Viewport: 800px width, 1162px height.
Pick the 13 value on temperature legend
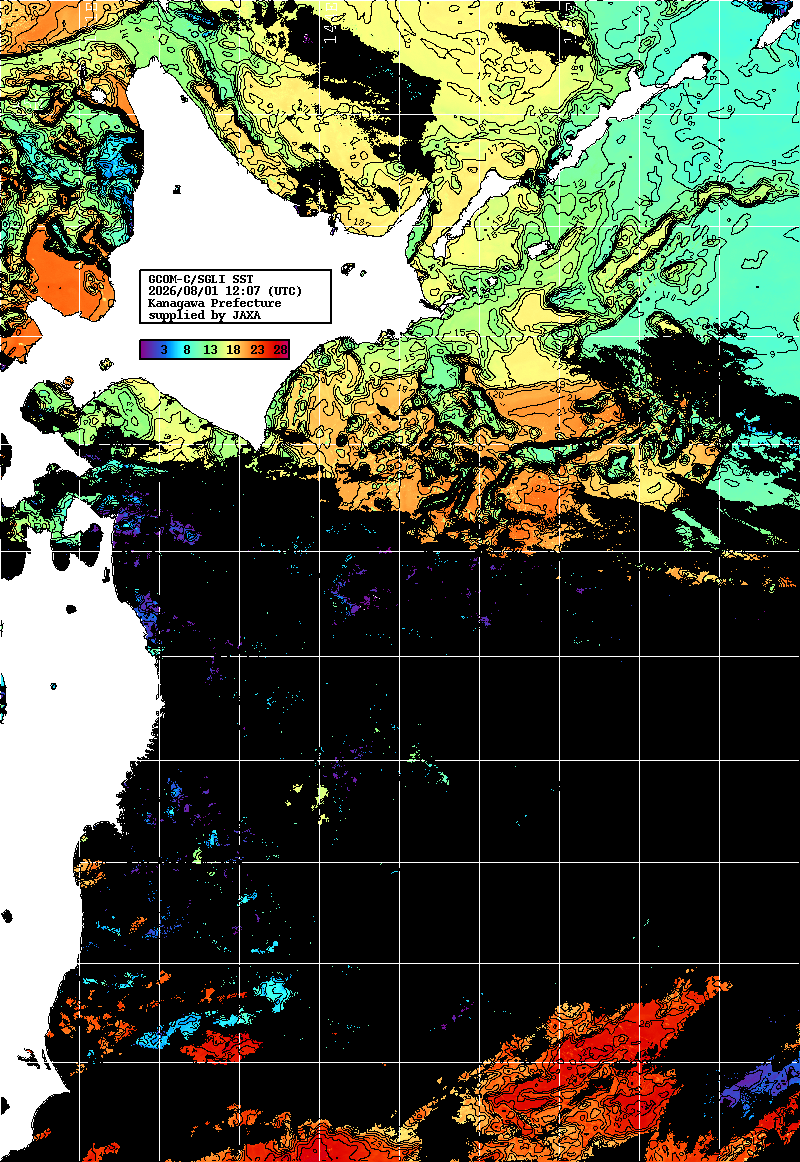point(210,350)
